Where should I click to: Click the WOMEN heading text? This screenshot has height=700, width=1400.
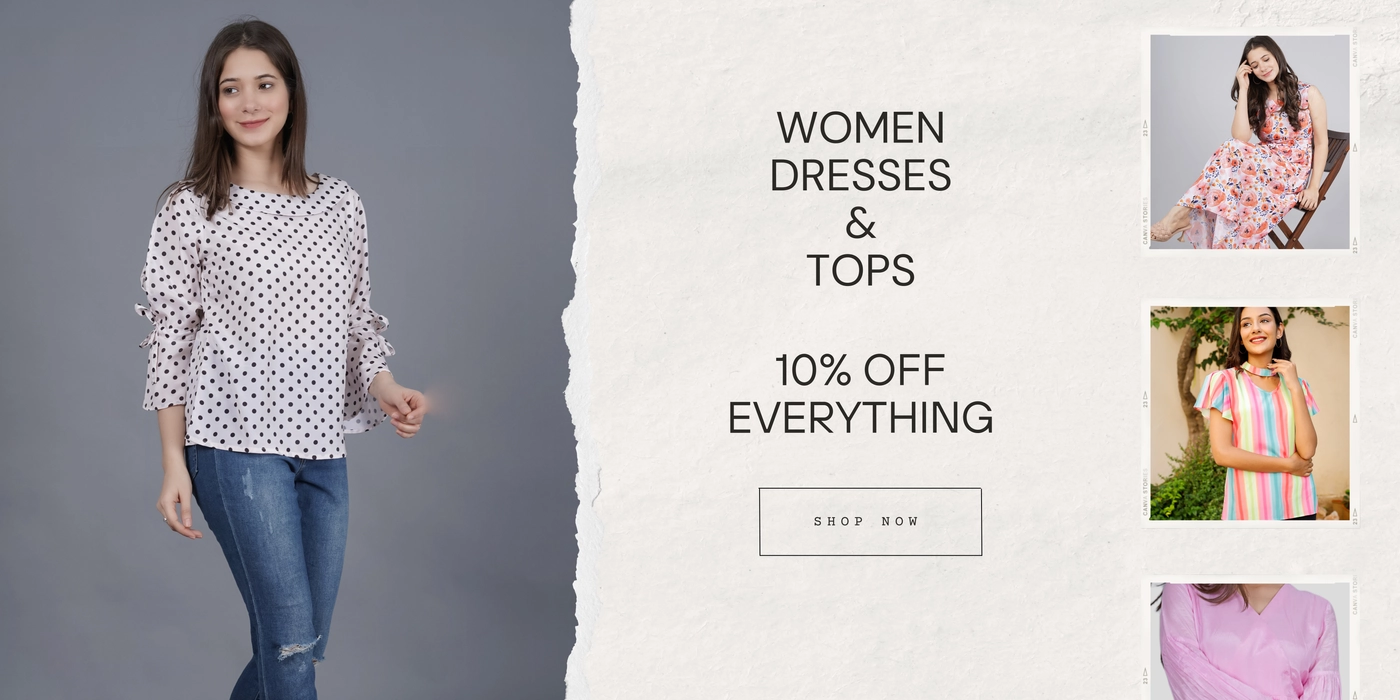860,128
